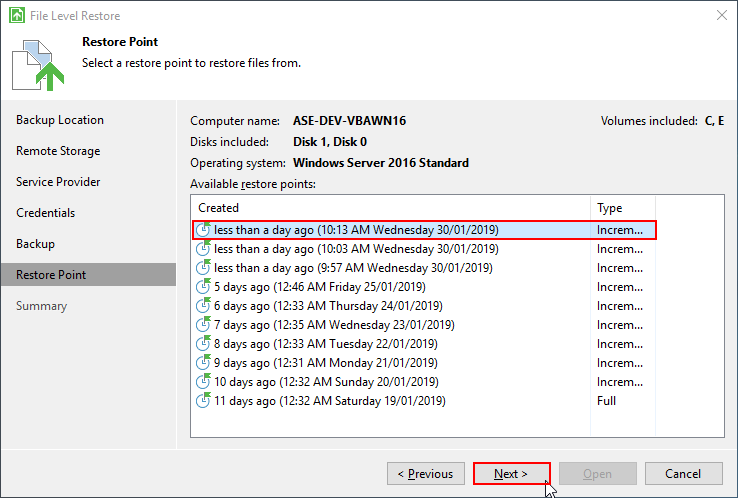Open the Credentials step
The width and height of the screenshot is (738, 498).
[46, 213]
